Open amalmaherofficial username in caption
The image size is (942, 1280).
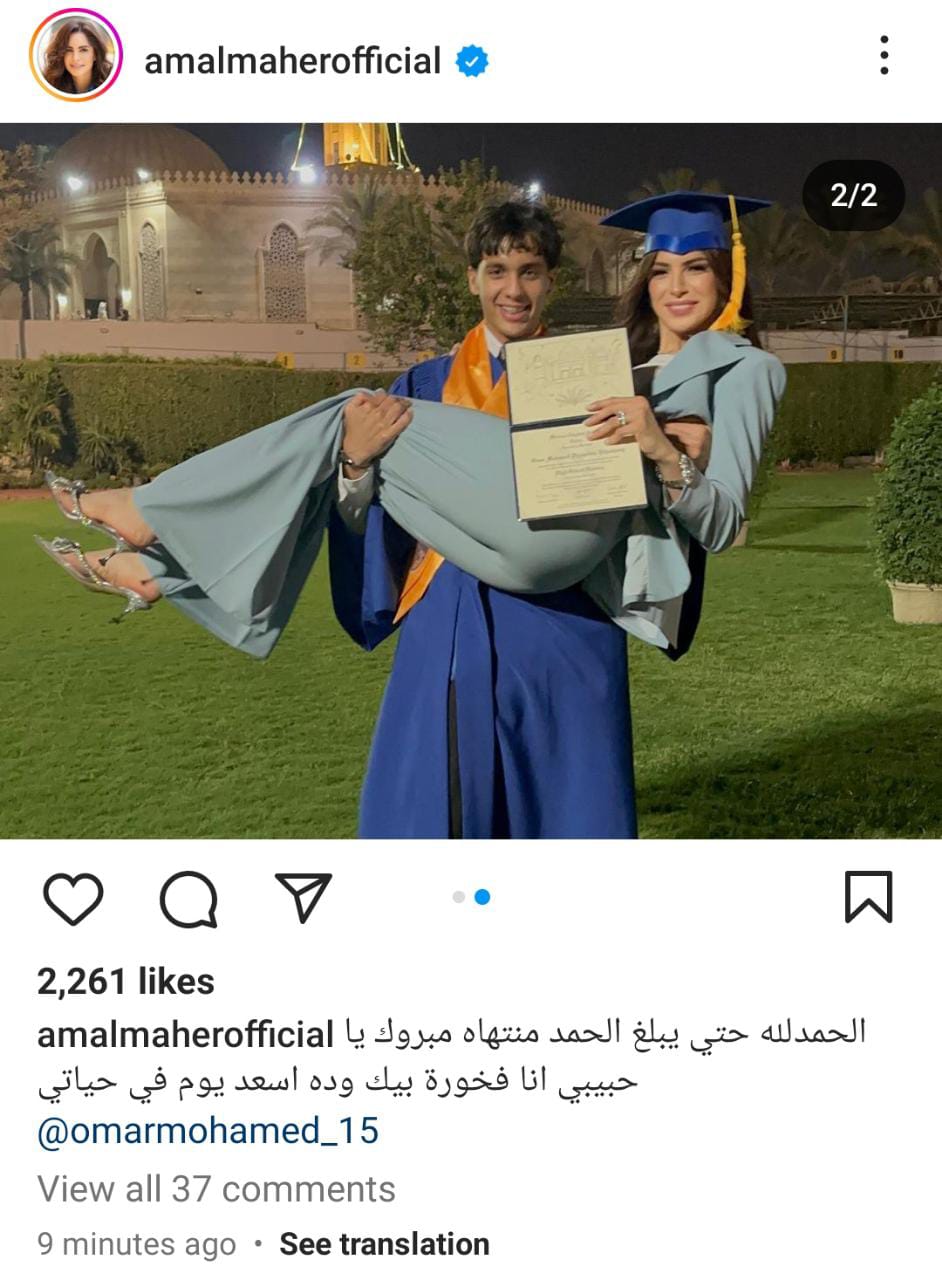click(185, 1035)
